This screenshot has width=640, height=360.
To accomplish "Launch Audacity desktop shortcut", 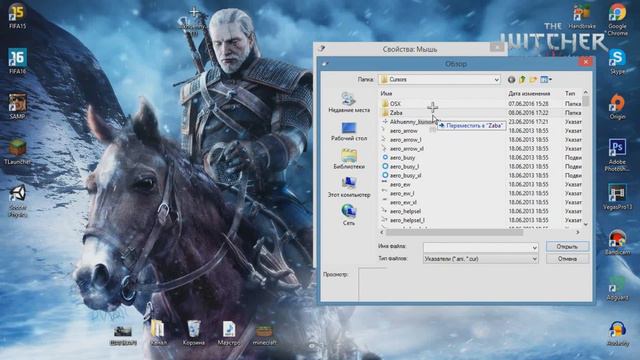I will [617, 333].
